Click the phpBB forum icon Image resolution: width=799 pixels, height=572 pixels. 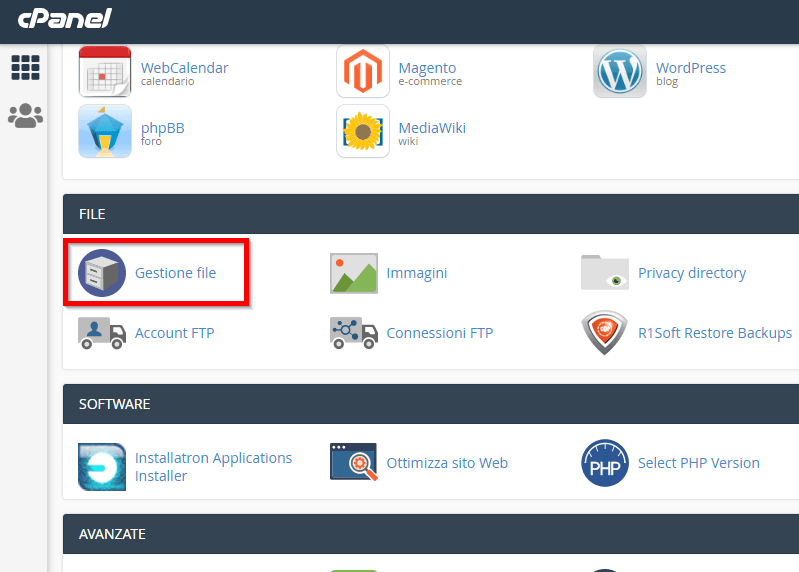105,131
